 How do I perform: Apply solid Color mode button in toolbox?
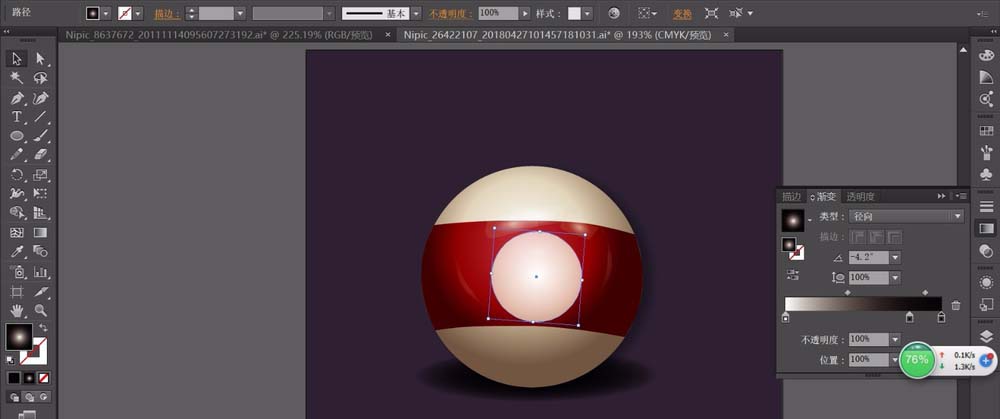13,378
